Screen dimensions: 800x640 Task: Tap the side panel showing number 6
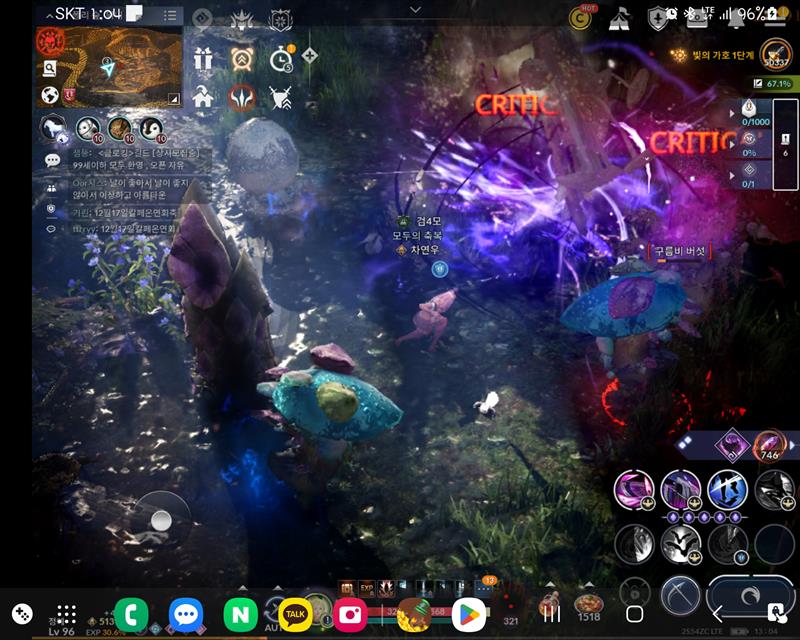(786, 145)
